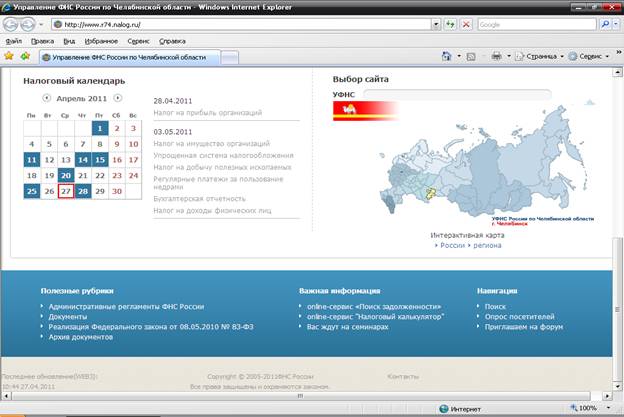
Task: Click the Stop loading red X icon
Action: click(x=465, y=24)
